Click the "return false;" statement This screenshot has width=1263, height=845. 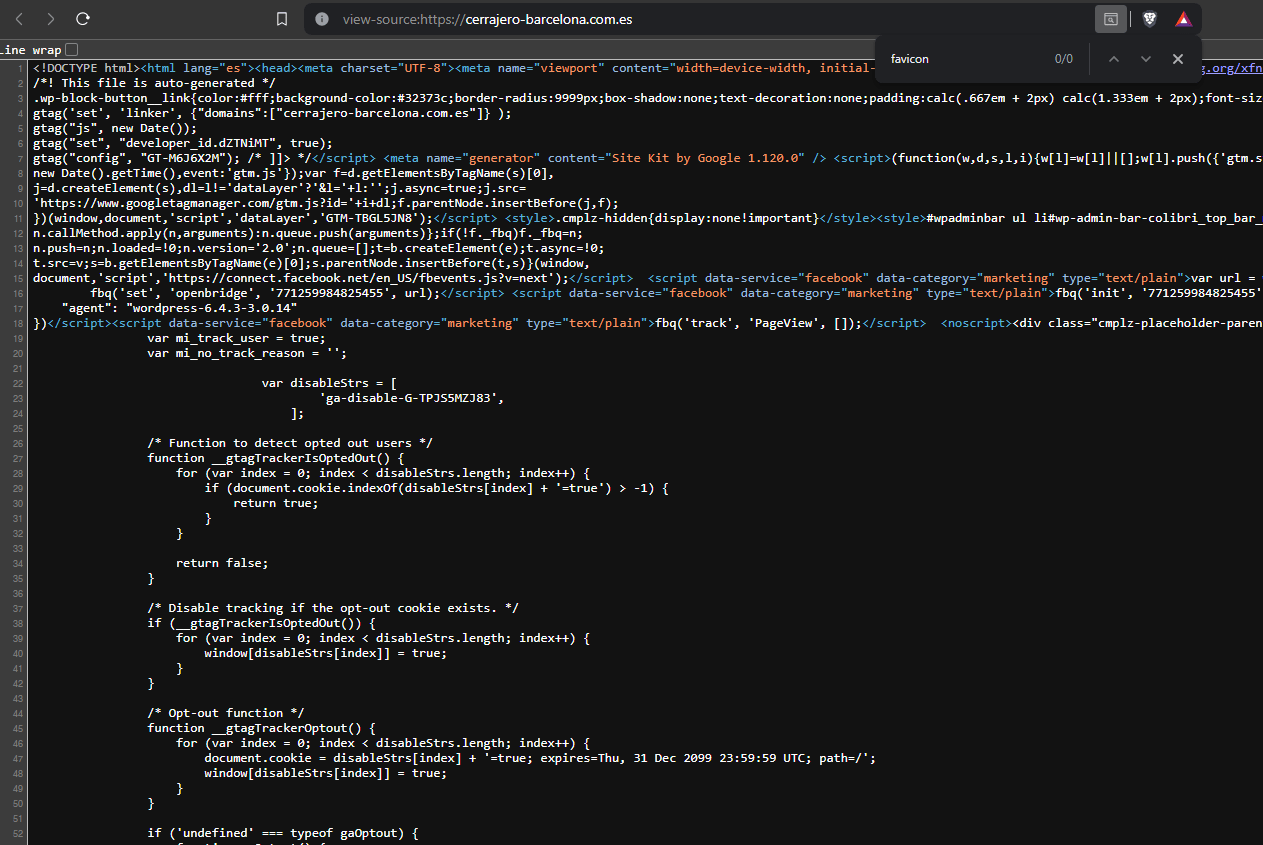click(222, 563)
